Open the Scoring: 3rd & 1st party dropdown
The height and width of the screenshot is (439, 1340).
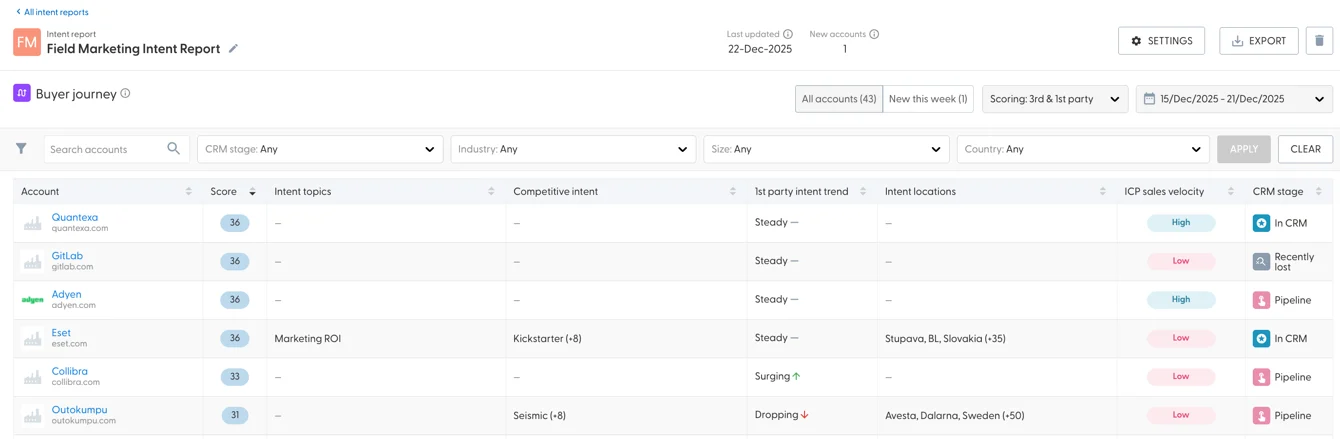click(1055, 99)
